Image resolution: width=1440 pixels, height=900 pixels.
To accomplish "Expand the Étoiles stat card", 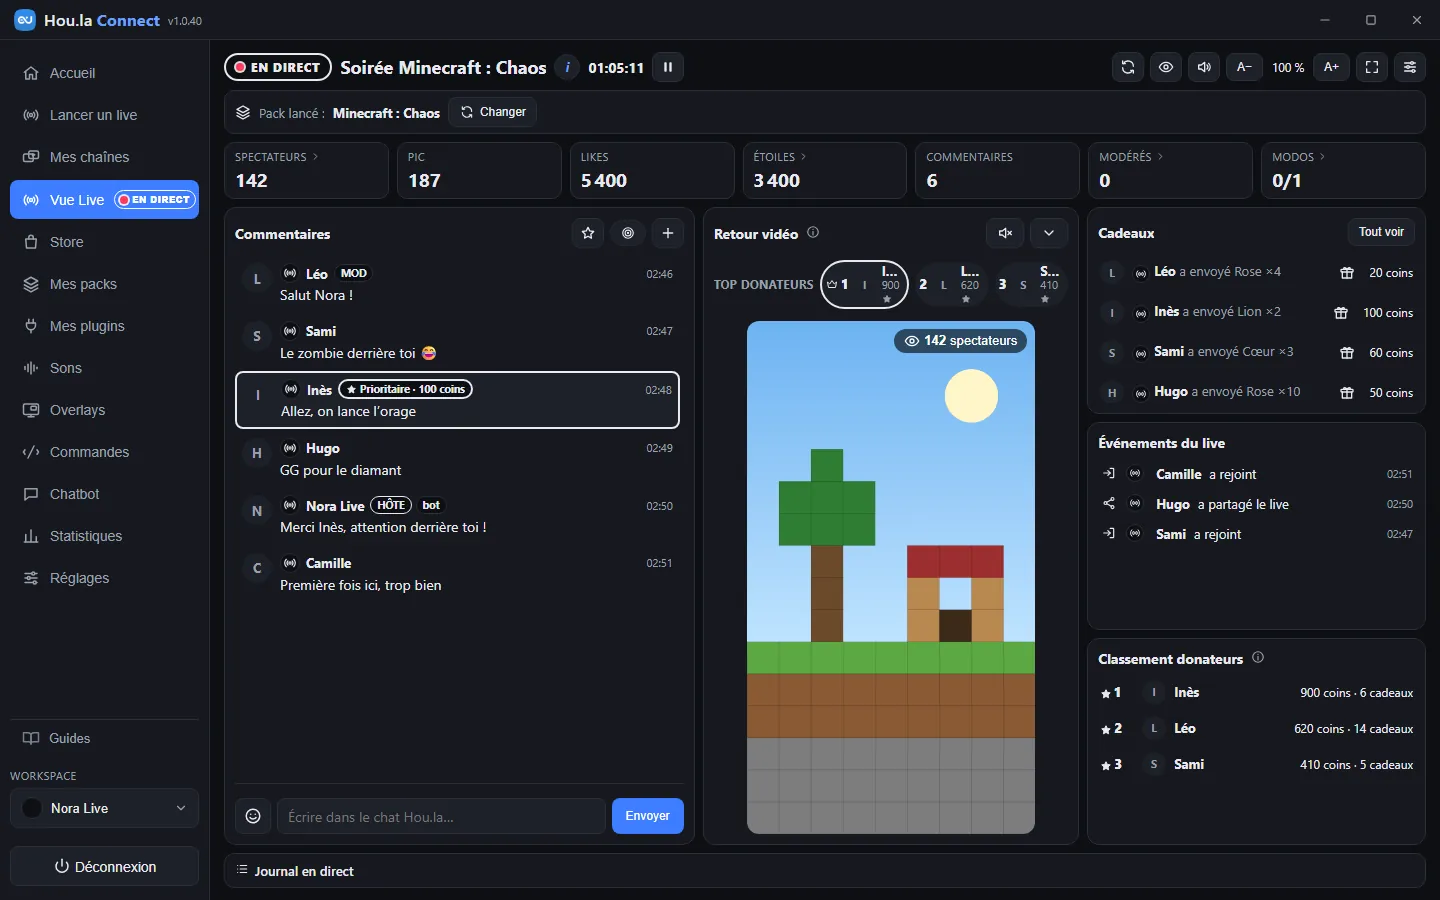I will pyautogui.click(x=825, y=170).
